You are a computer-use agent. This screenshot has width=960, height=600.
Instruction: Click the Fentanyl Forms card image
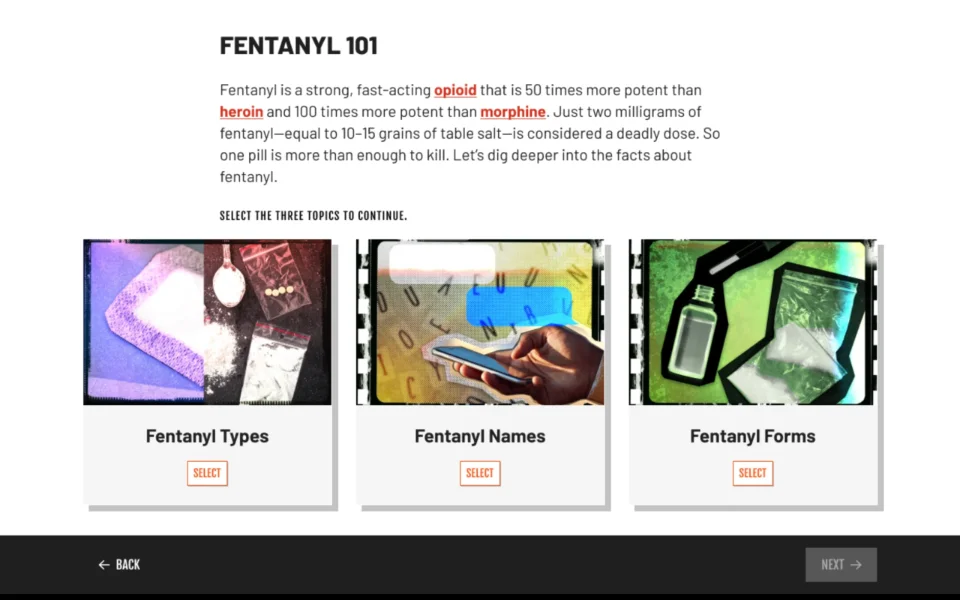coord(752,322)
